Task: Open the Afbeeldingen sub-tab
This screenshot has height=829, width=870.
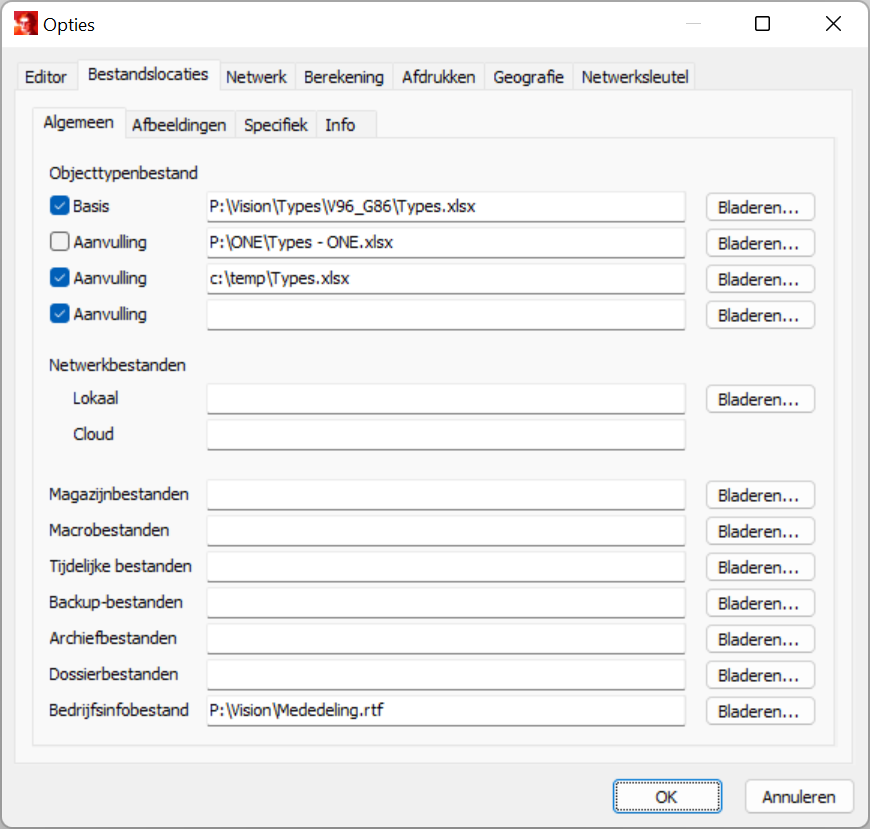Action: (x=180, y=125)
